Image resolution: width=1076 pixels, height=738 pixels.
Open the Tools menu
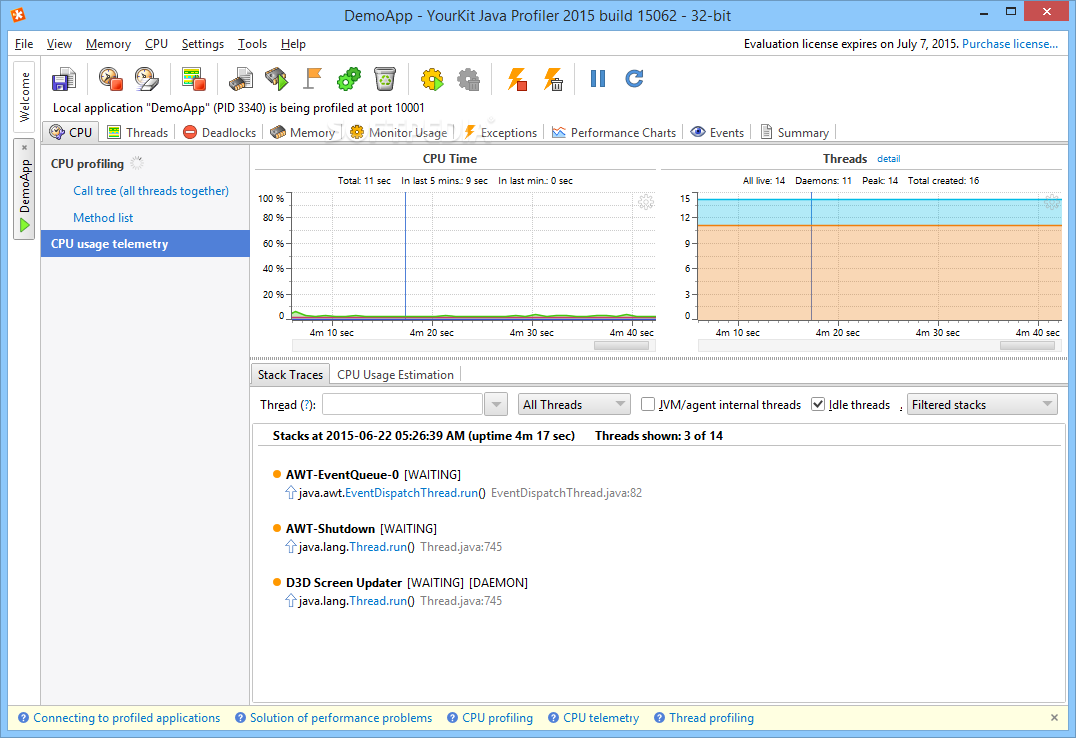click(x=253, y=44)
